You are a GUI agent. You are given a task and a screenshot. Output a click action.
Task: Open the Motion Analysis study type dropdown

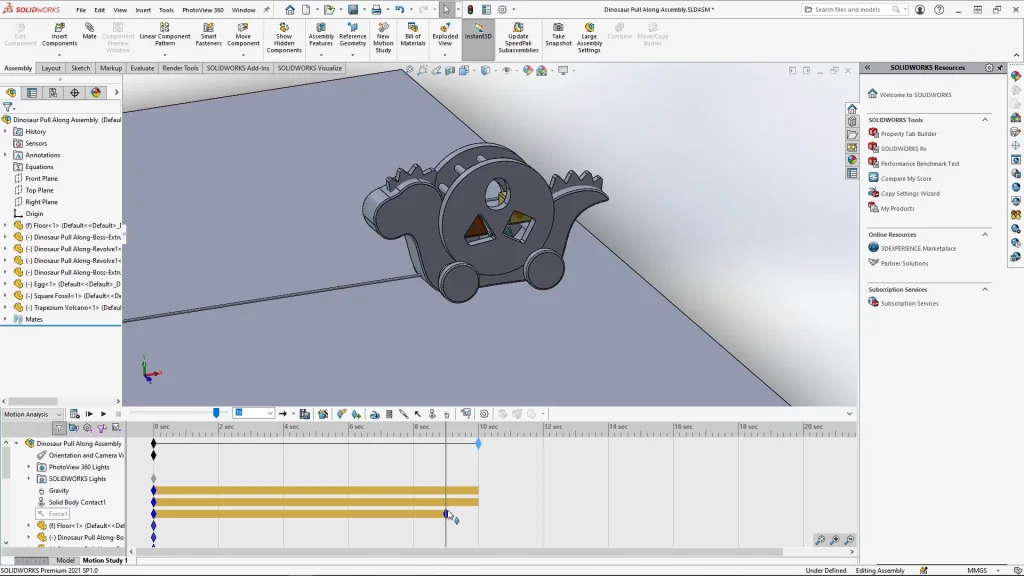(x=59, y=414)
